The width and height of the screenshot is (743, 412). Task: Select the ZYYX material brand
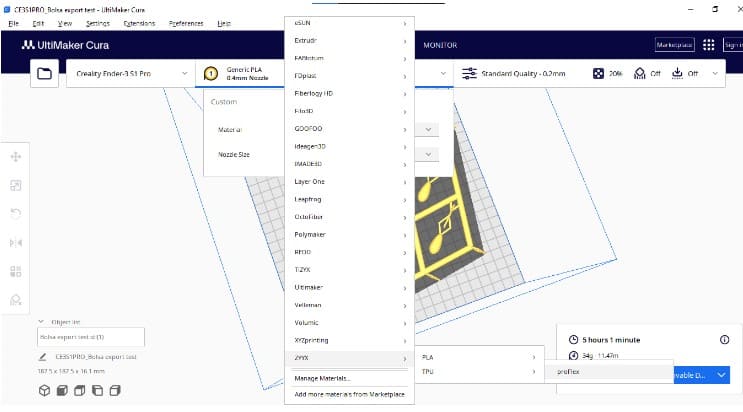tap(349, 358)
